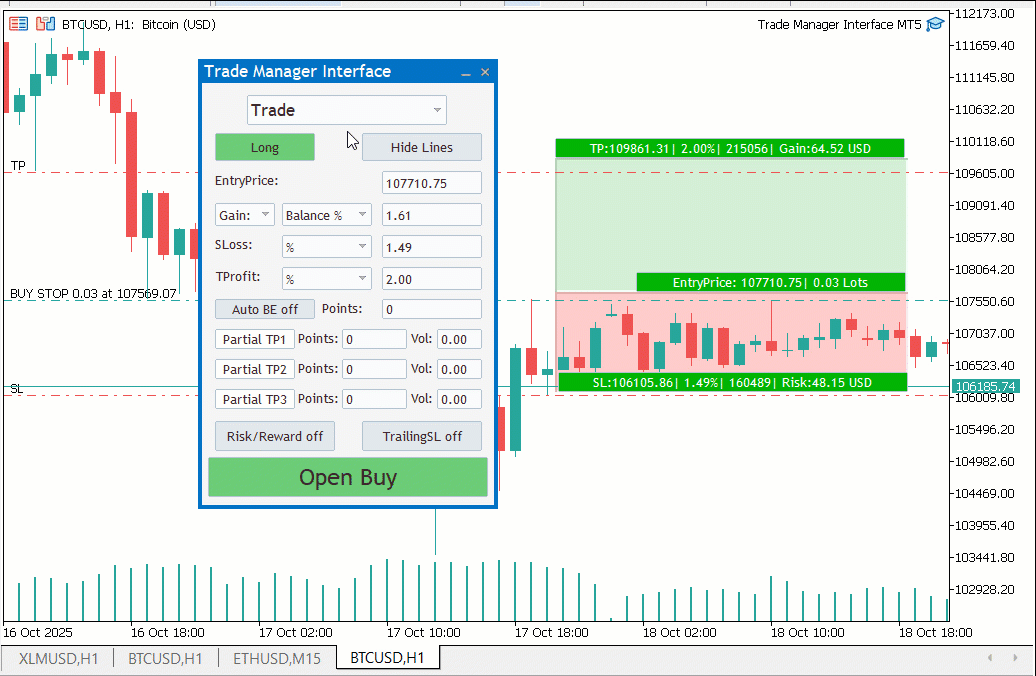The image size is (1036, 676).
Task: Toggle Auto BE off in Trade Manager
Action: coord(264,309)
